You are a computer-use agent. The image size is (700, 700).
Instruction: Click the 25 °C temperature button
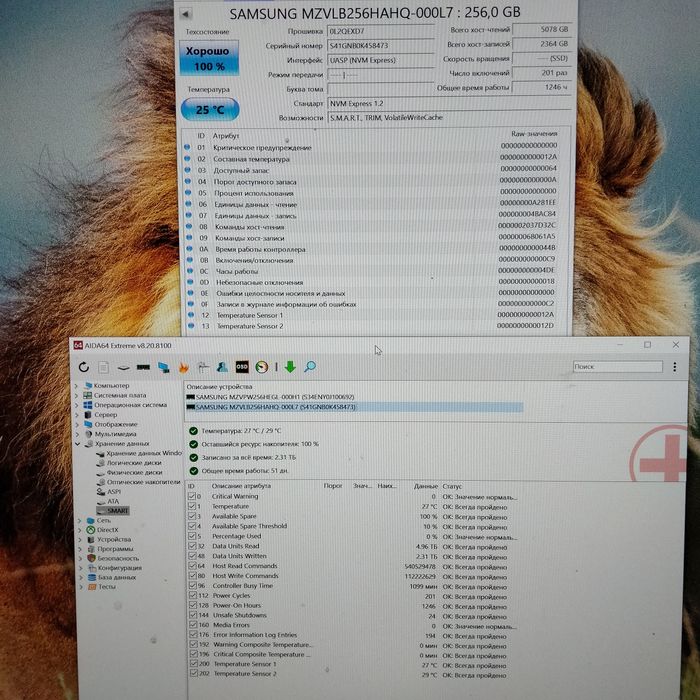pos(210,109)
